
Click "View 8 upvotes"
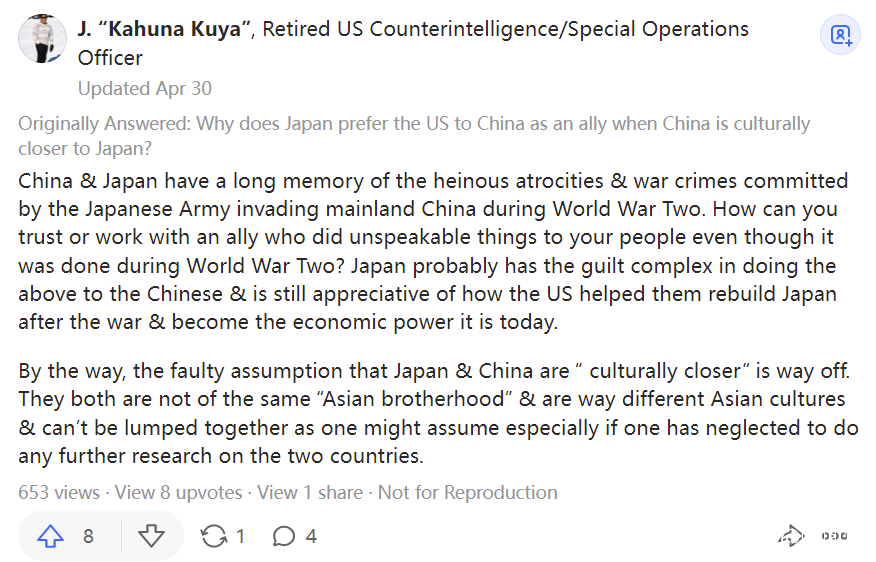[179, 492]
